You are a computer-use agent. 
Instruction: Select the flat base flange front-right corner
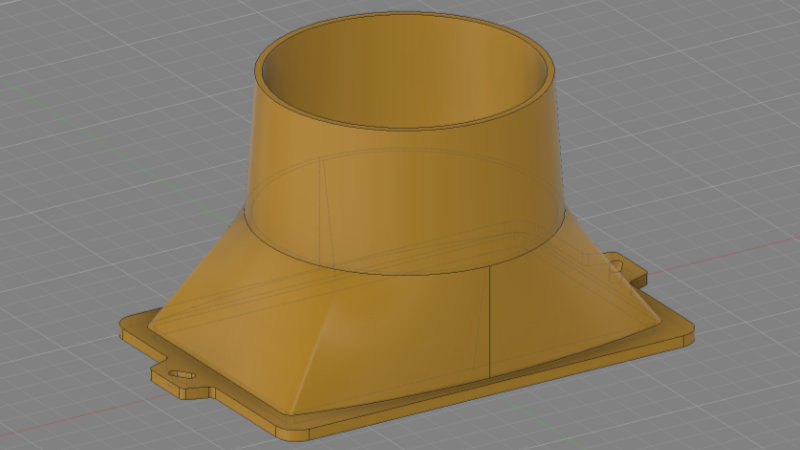point(679,332)
